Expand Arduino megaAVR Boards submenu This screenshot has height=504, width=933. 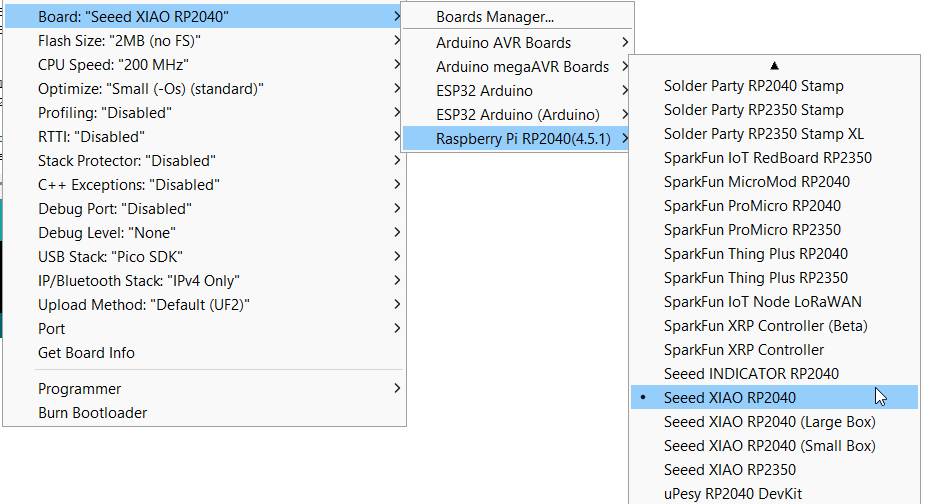(x=522, y=66)
